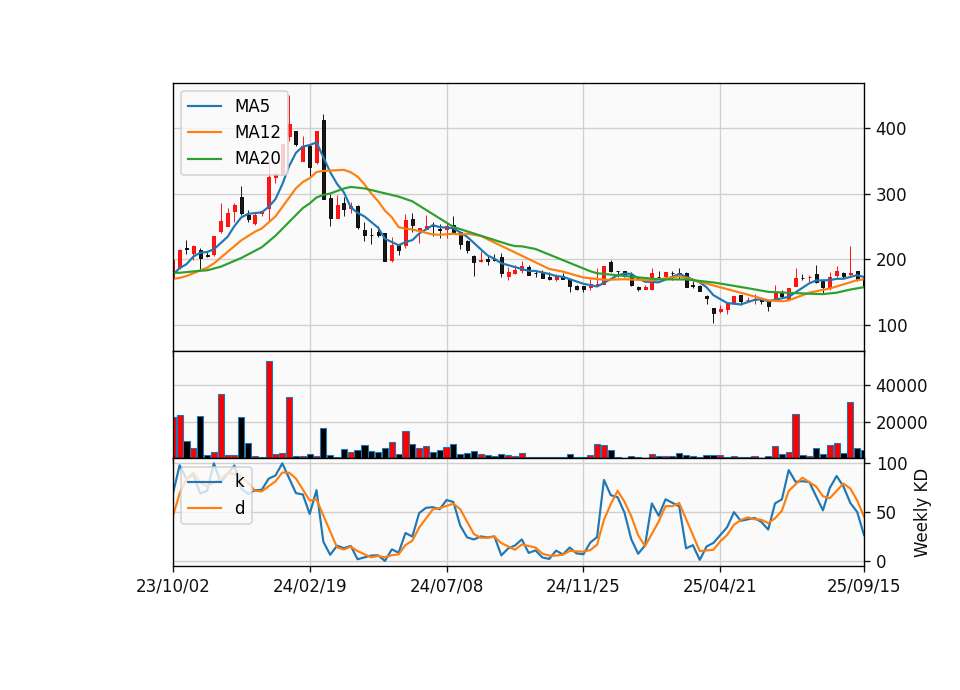Click the 24/02/19 date axis label
This screenshot has width=960, height=690.
(309, 586)
